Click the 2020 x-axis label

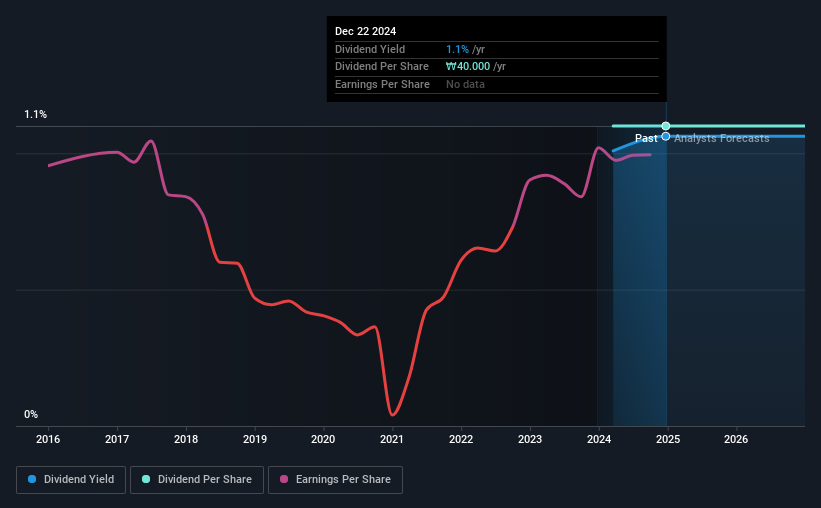[323, 439]
